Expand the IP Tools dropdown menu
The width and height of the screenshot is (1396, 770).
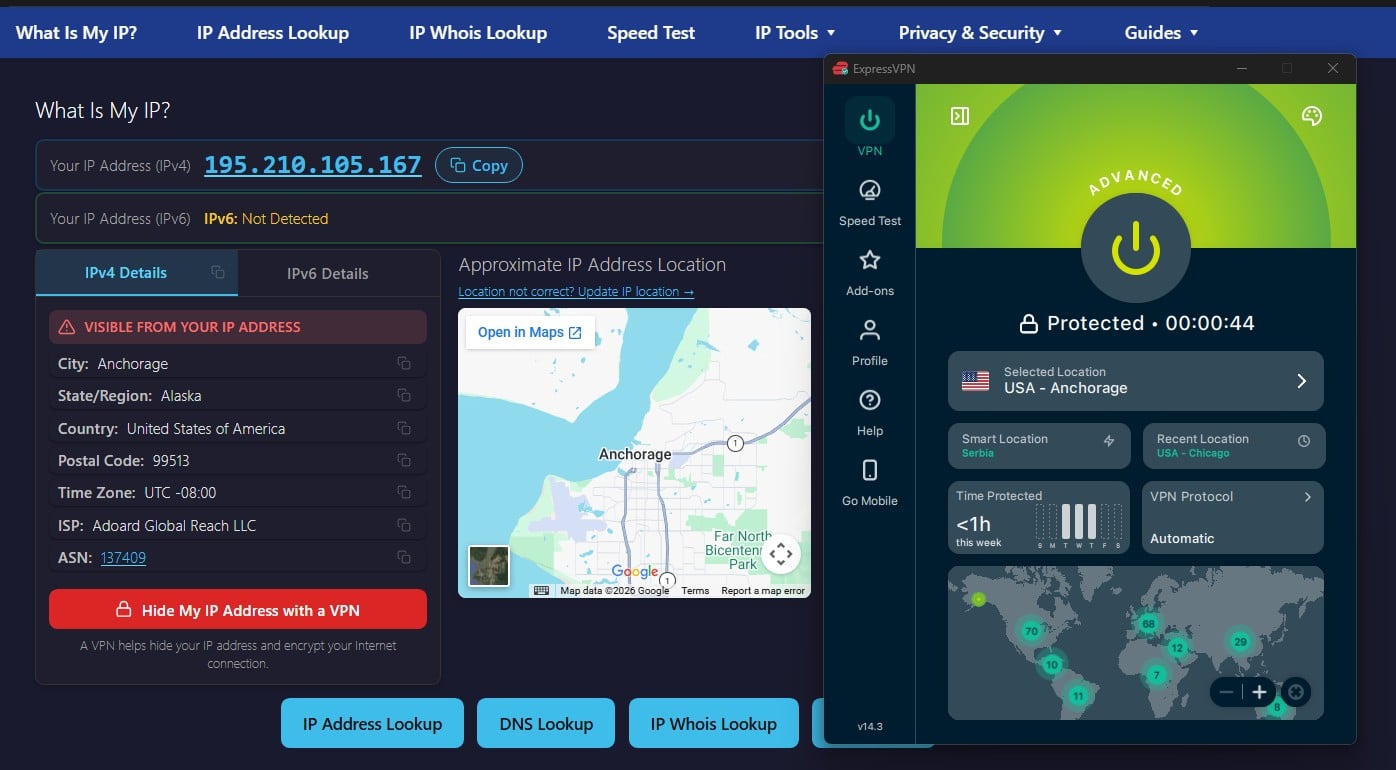point(795,32)
